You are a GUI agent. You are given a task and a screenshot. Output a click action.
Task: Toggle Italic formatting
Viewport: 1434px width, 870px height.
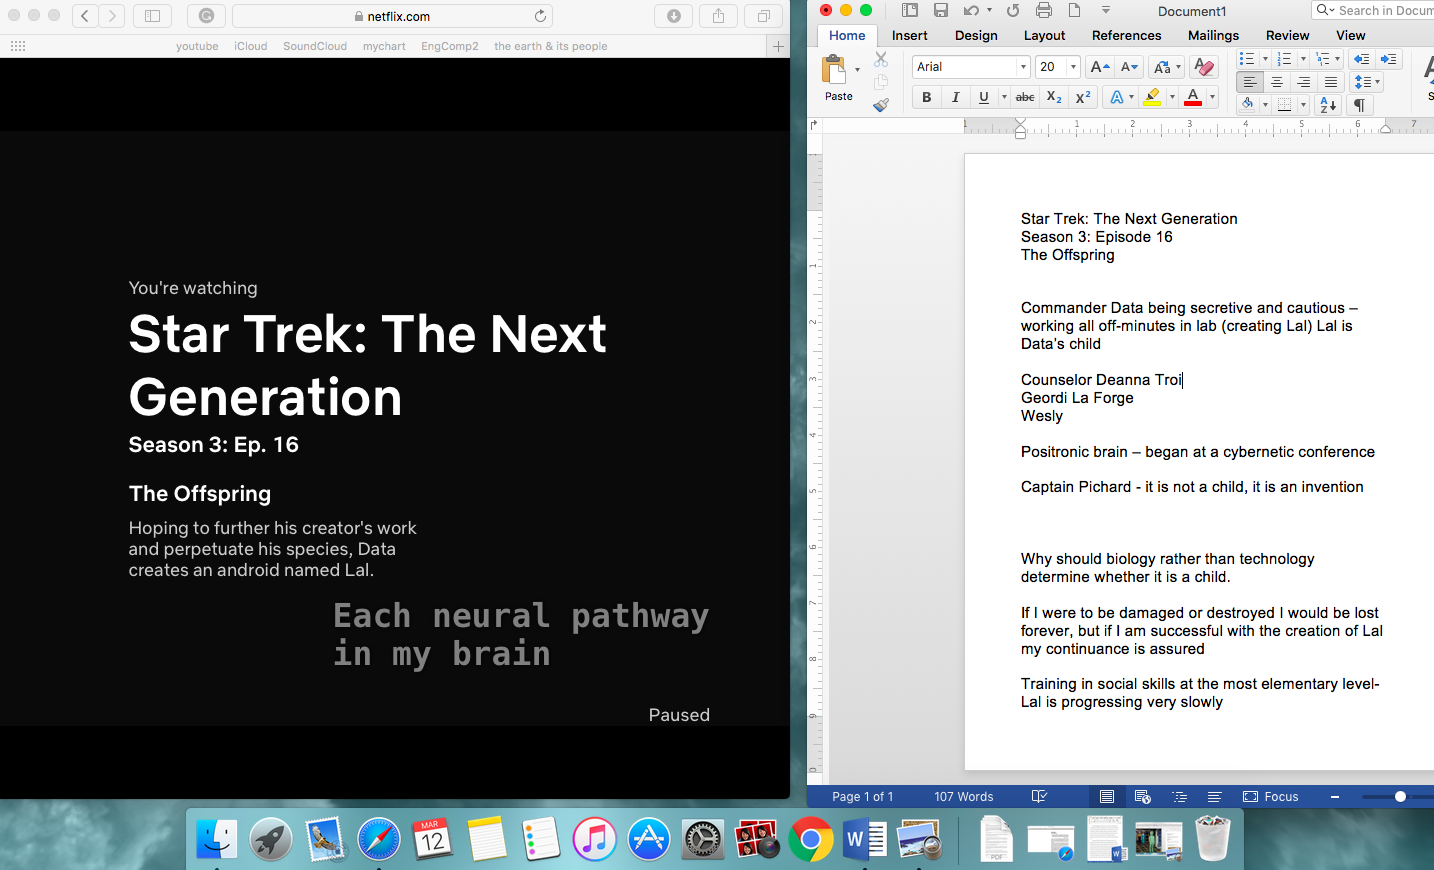tap(955, 97)
